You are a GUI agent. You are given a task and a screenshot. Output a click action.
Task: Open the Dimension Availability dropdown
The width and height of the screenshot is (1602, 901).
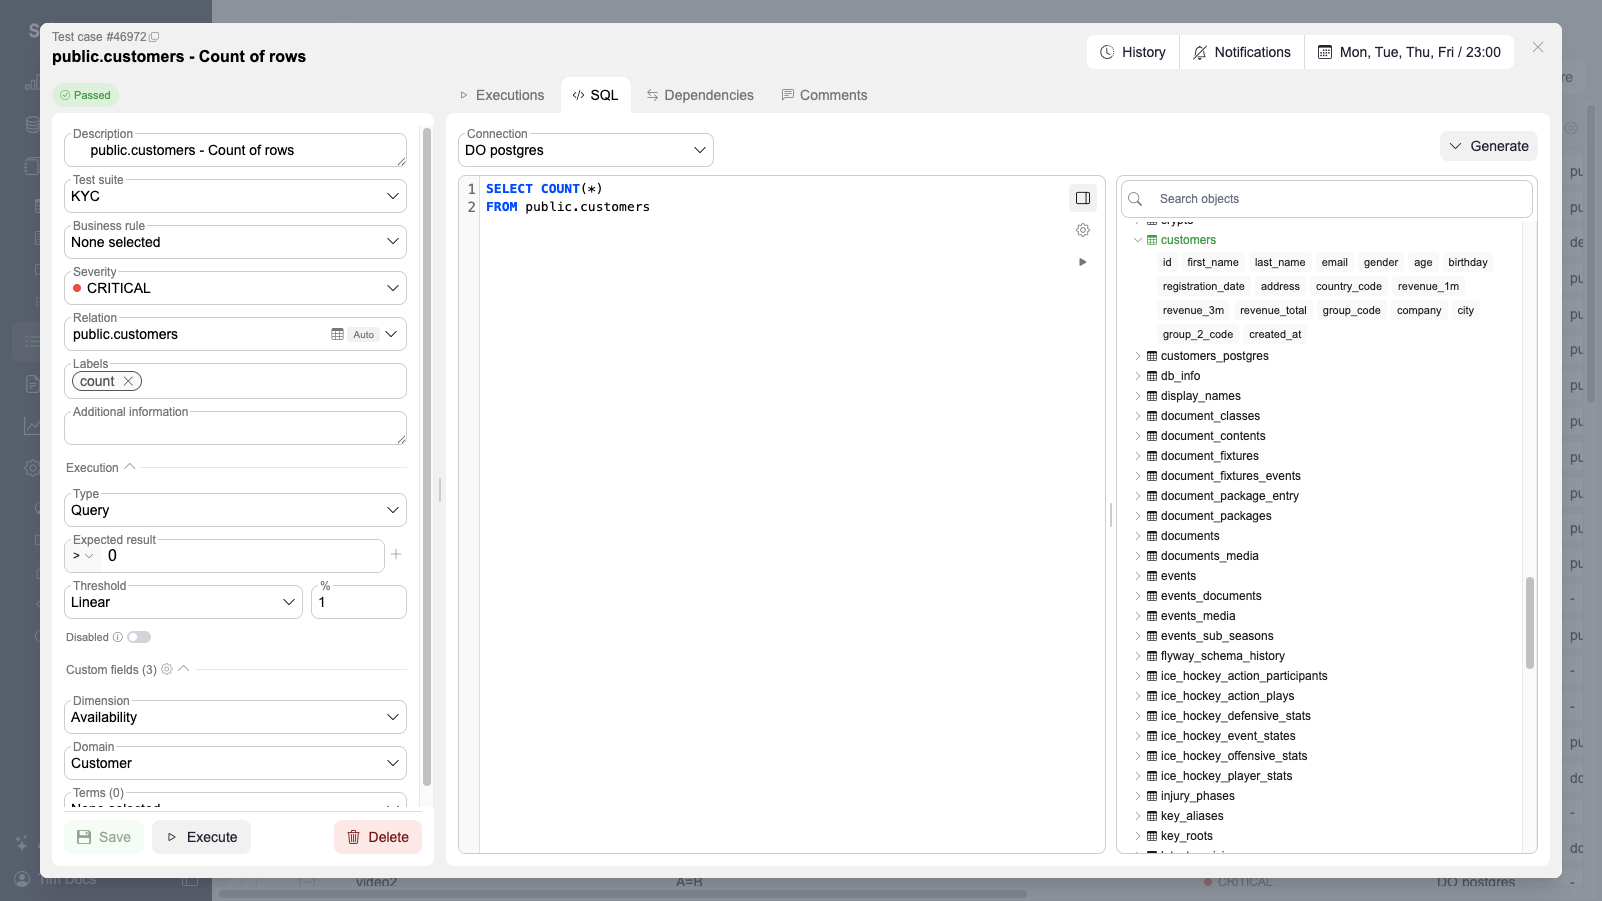click(x=235, y=717)
